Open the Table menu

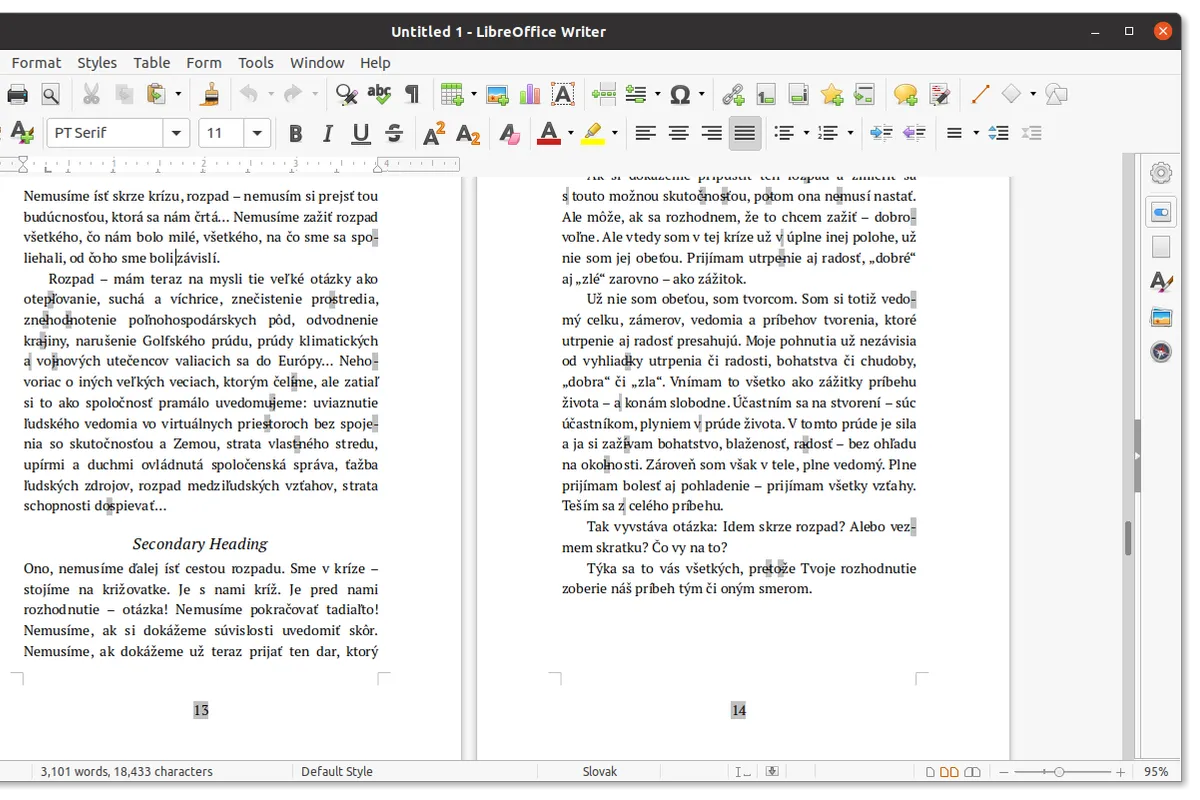(152, 62)
